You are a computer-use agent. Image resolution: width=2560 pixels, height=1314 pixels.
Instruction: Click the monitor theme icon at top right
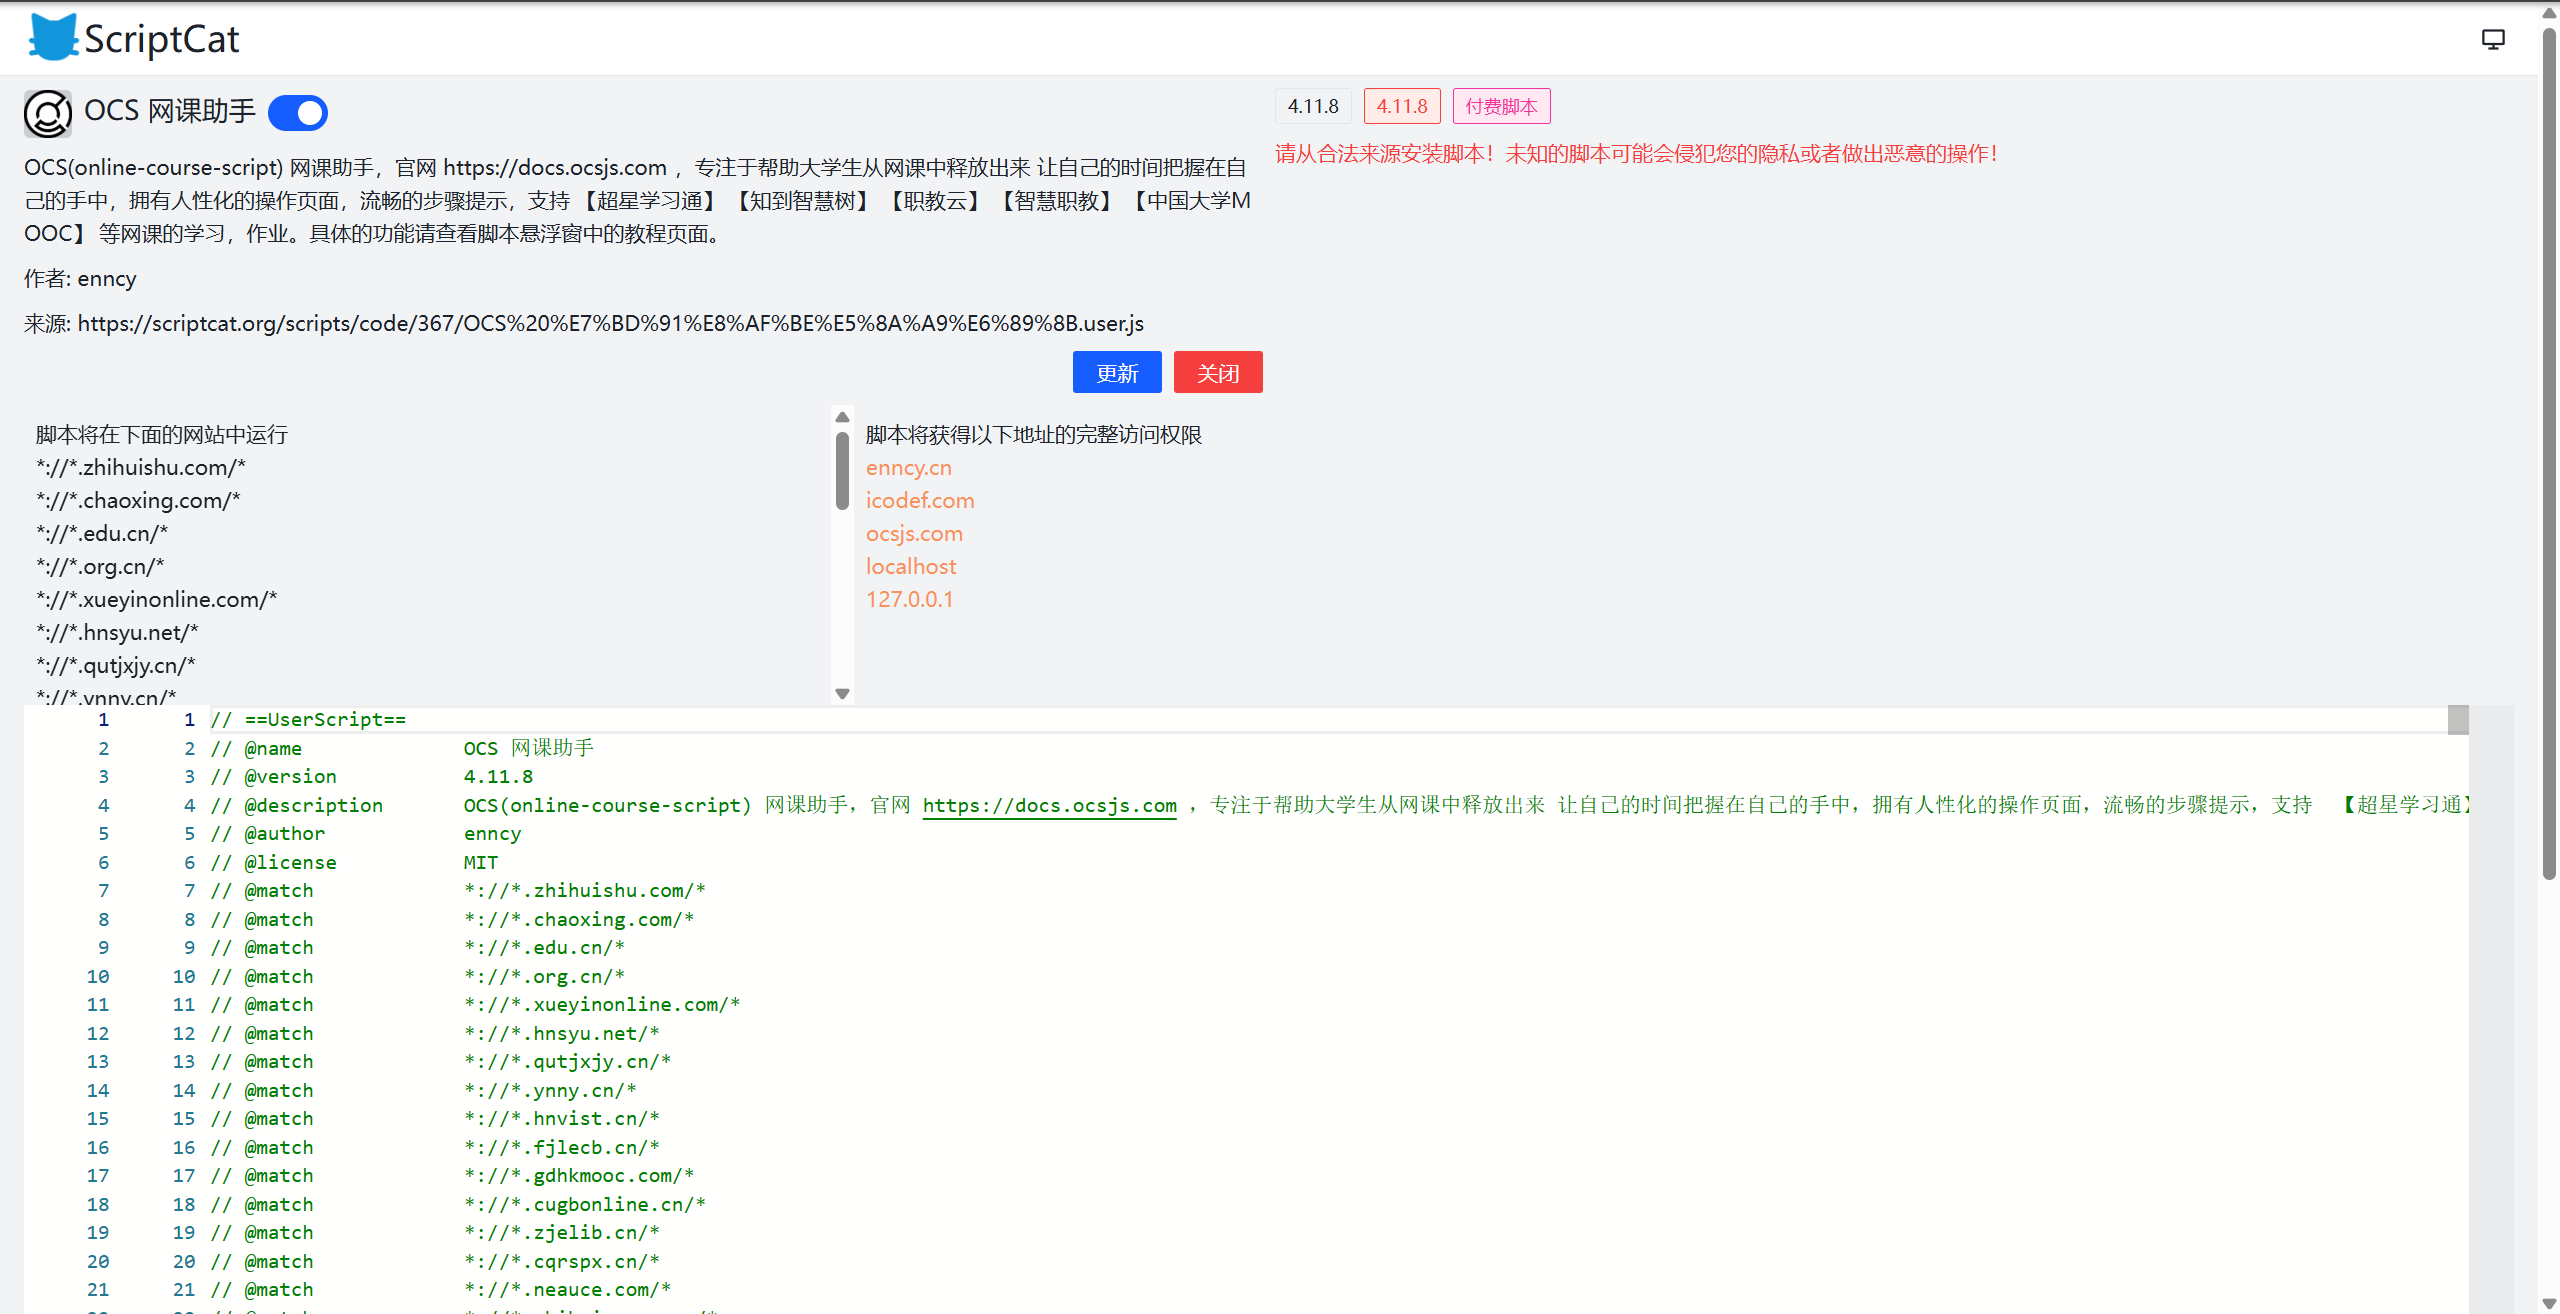click(x=2493, y=39)
